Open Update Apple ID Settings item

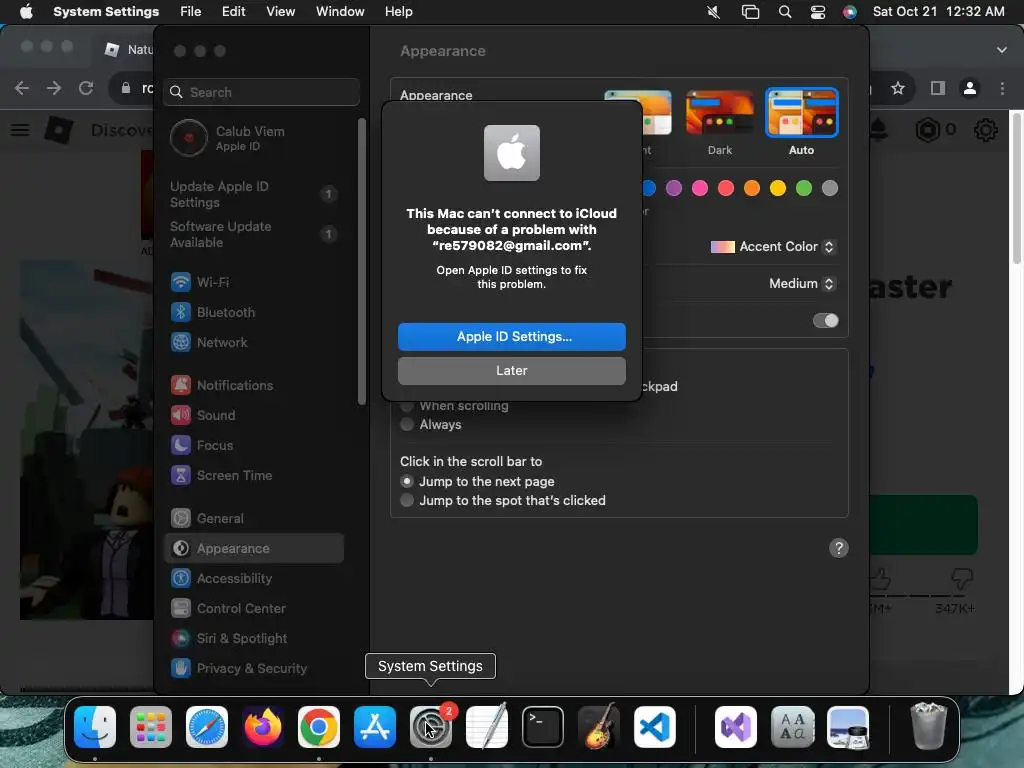(x=254, y=194)
